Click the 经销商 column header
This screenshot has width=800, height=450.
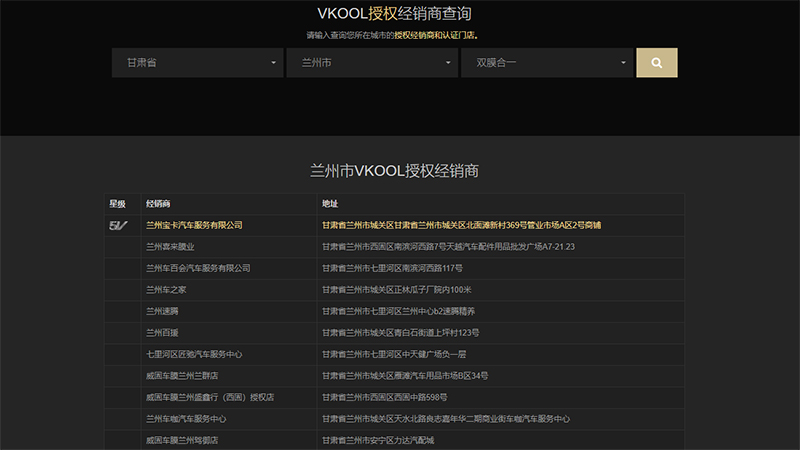[x=158, y=204]
